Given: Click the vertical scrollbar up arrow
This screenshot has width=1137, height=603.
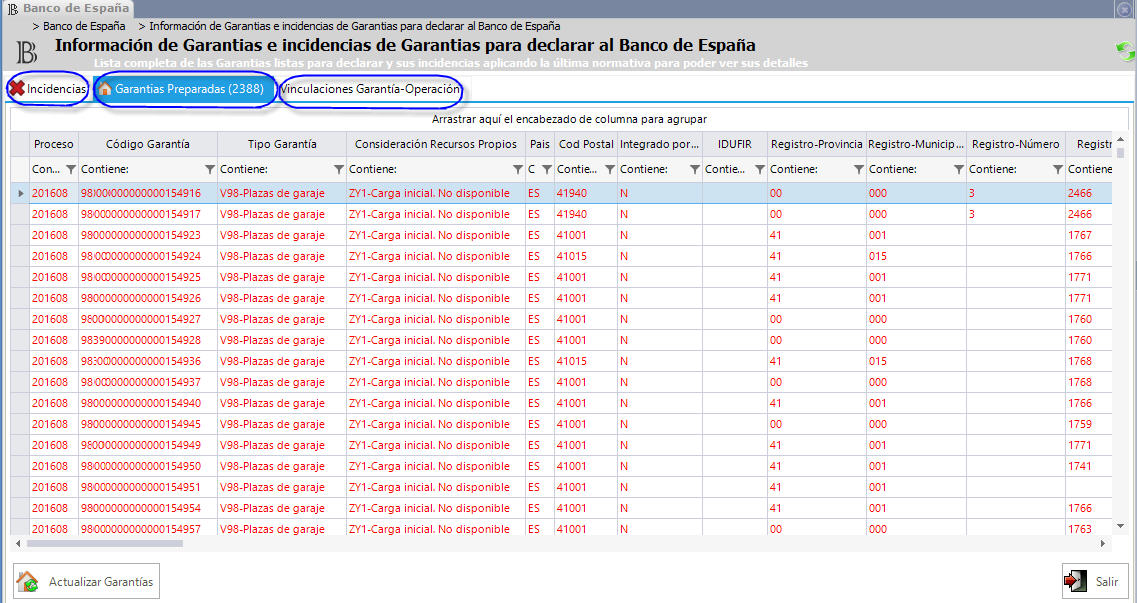Looking at the screenshot, I should click(x=1120, y=139).
